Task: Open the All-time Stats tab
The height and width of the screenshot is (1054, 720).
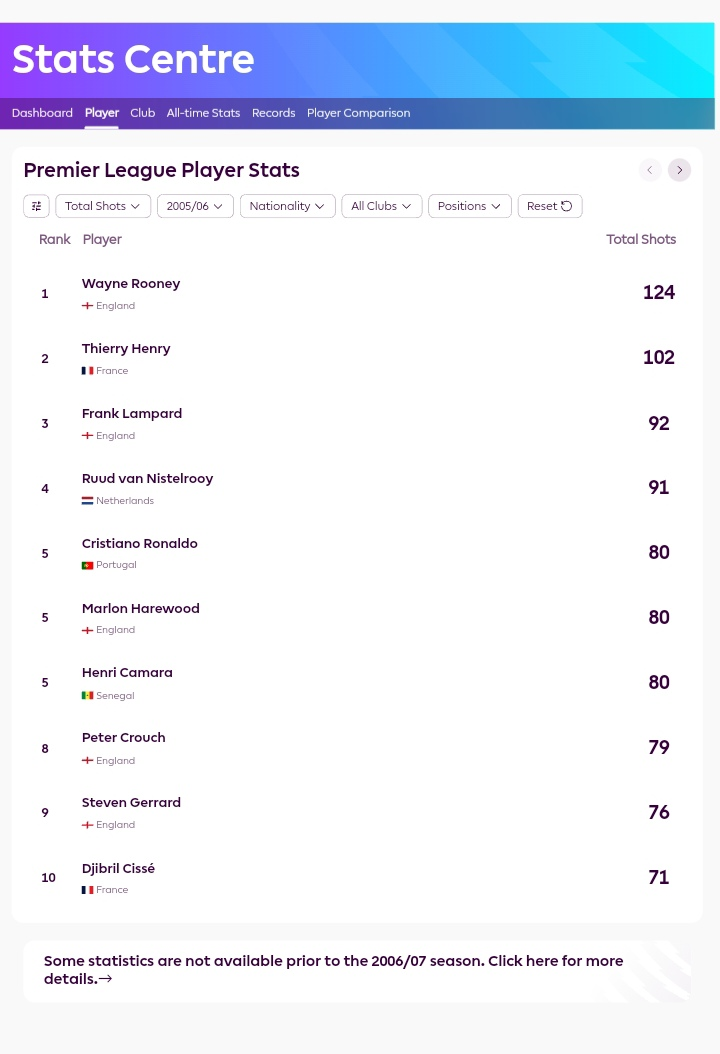Action: (203, 113)
